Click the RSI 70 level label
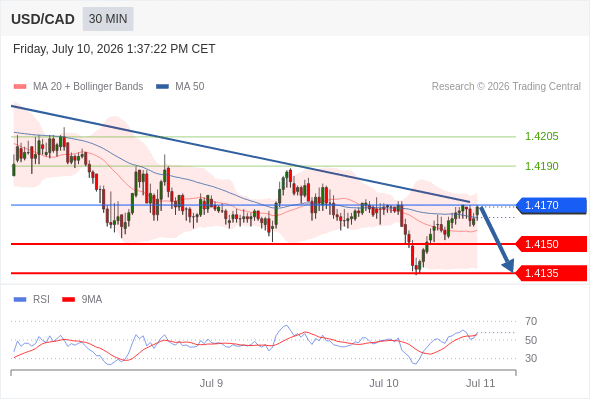This screenshot has height=400, width=590. click(531, 322)
